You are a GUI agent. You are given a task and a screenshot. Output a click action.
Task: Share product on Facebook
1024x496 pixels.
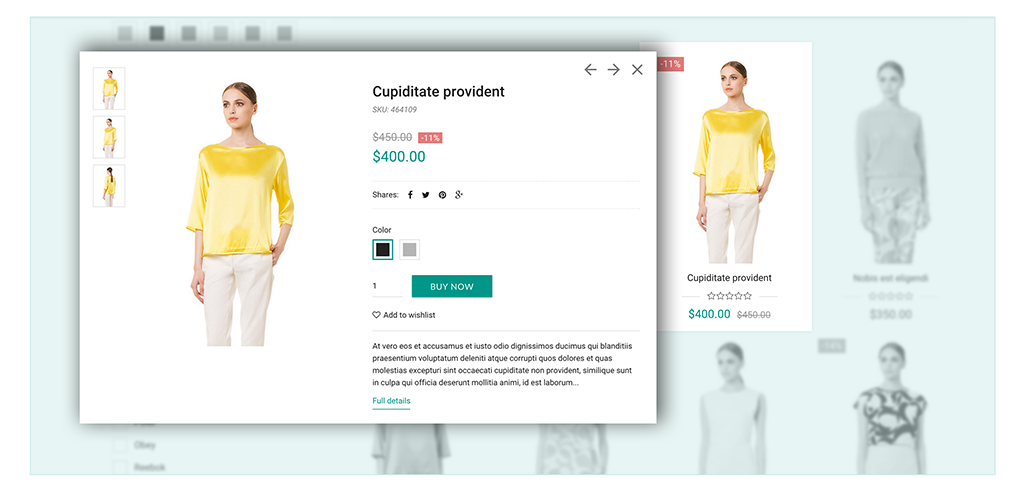(x=410, y=194)
